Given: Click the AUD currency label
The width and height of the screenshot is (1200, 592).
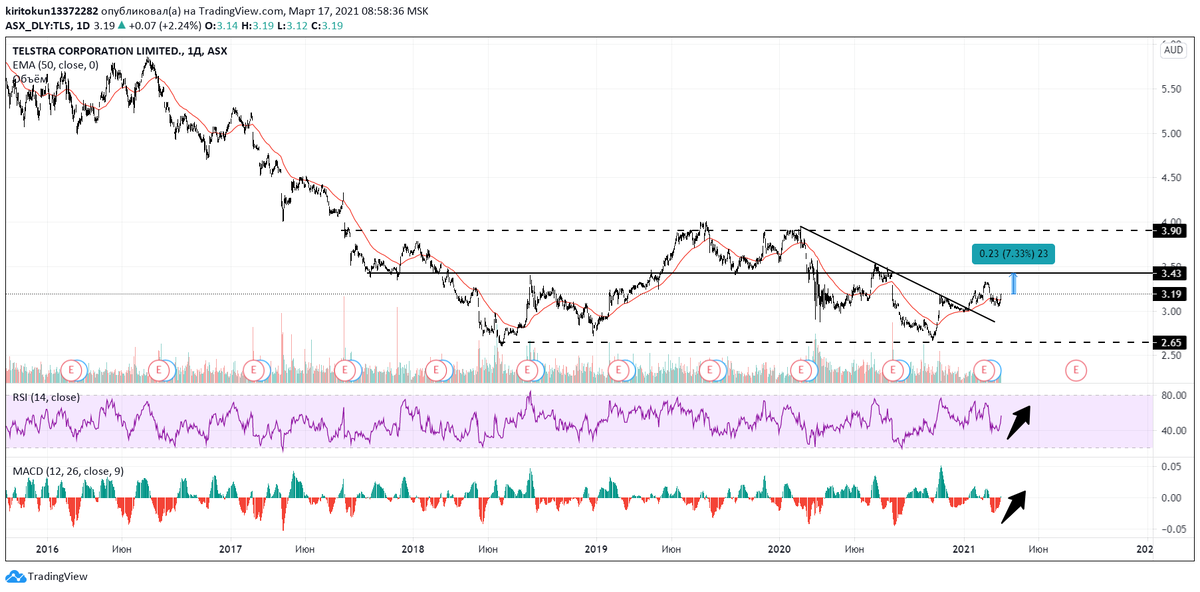Looking at the screenshot, I should [x=1174, y=49].
